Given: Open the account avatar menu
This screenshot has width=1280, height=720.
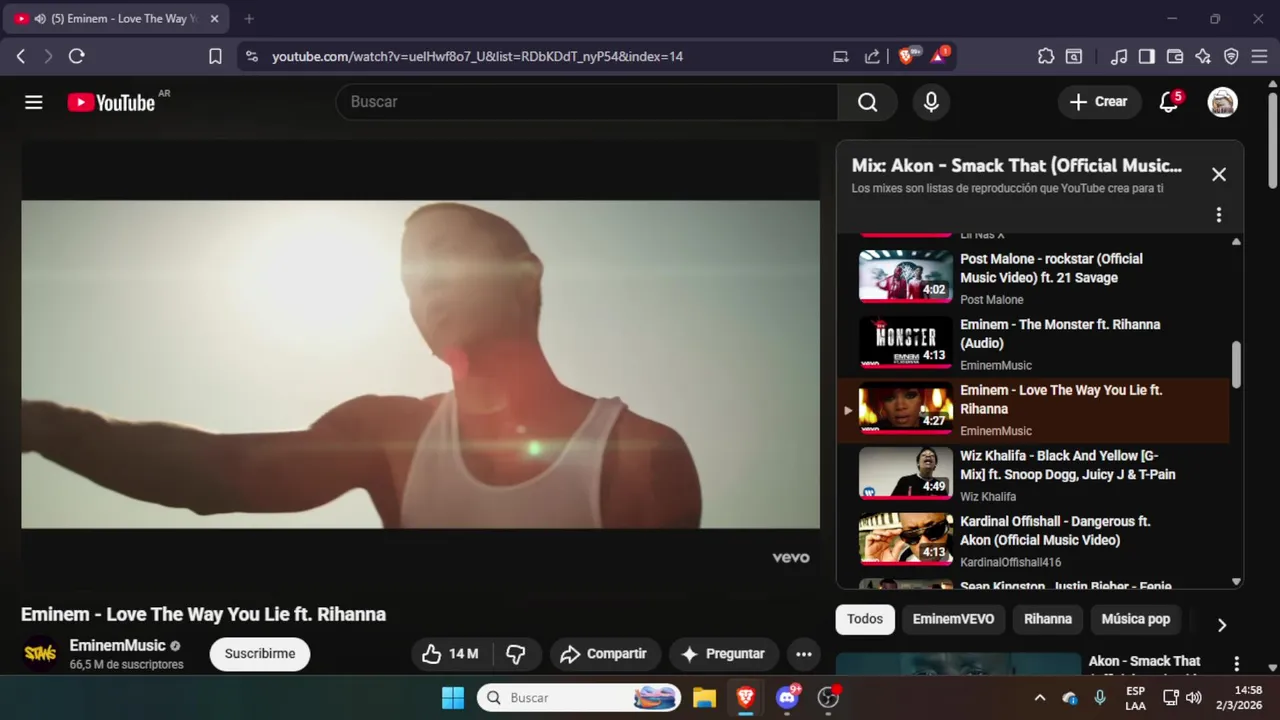Looking at the screenshot, I should pos(1222,102).
